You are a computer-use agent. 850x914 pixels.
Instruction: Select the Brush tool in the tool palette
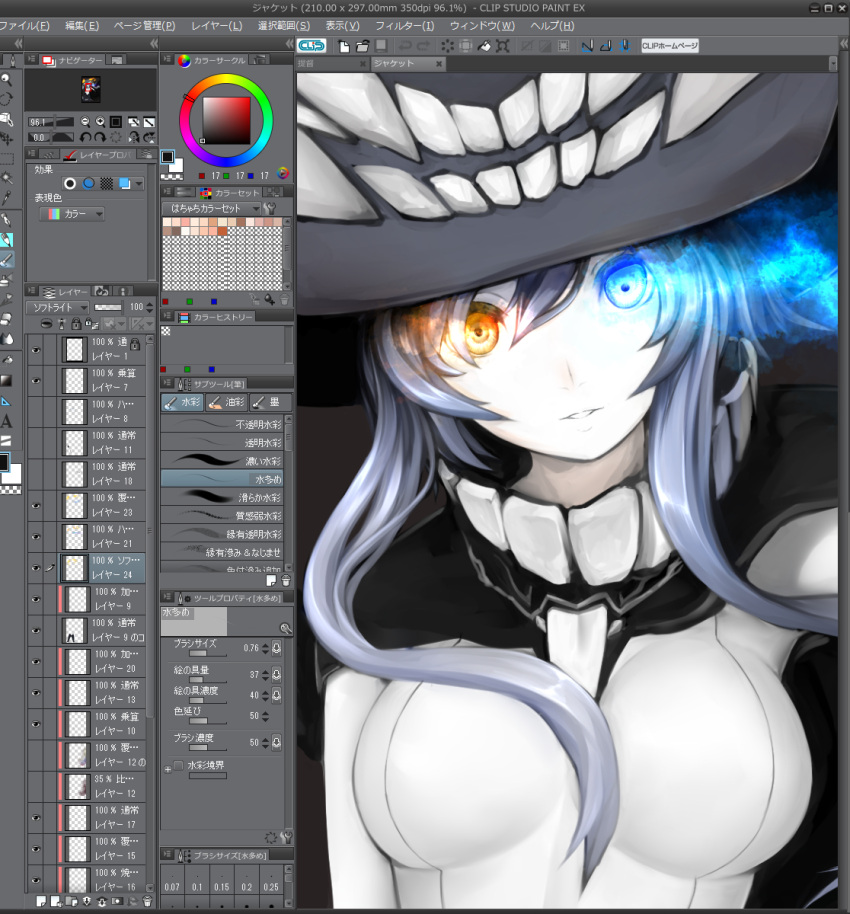click(6, 259)
